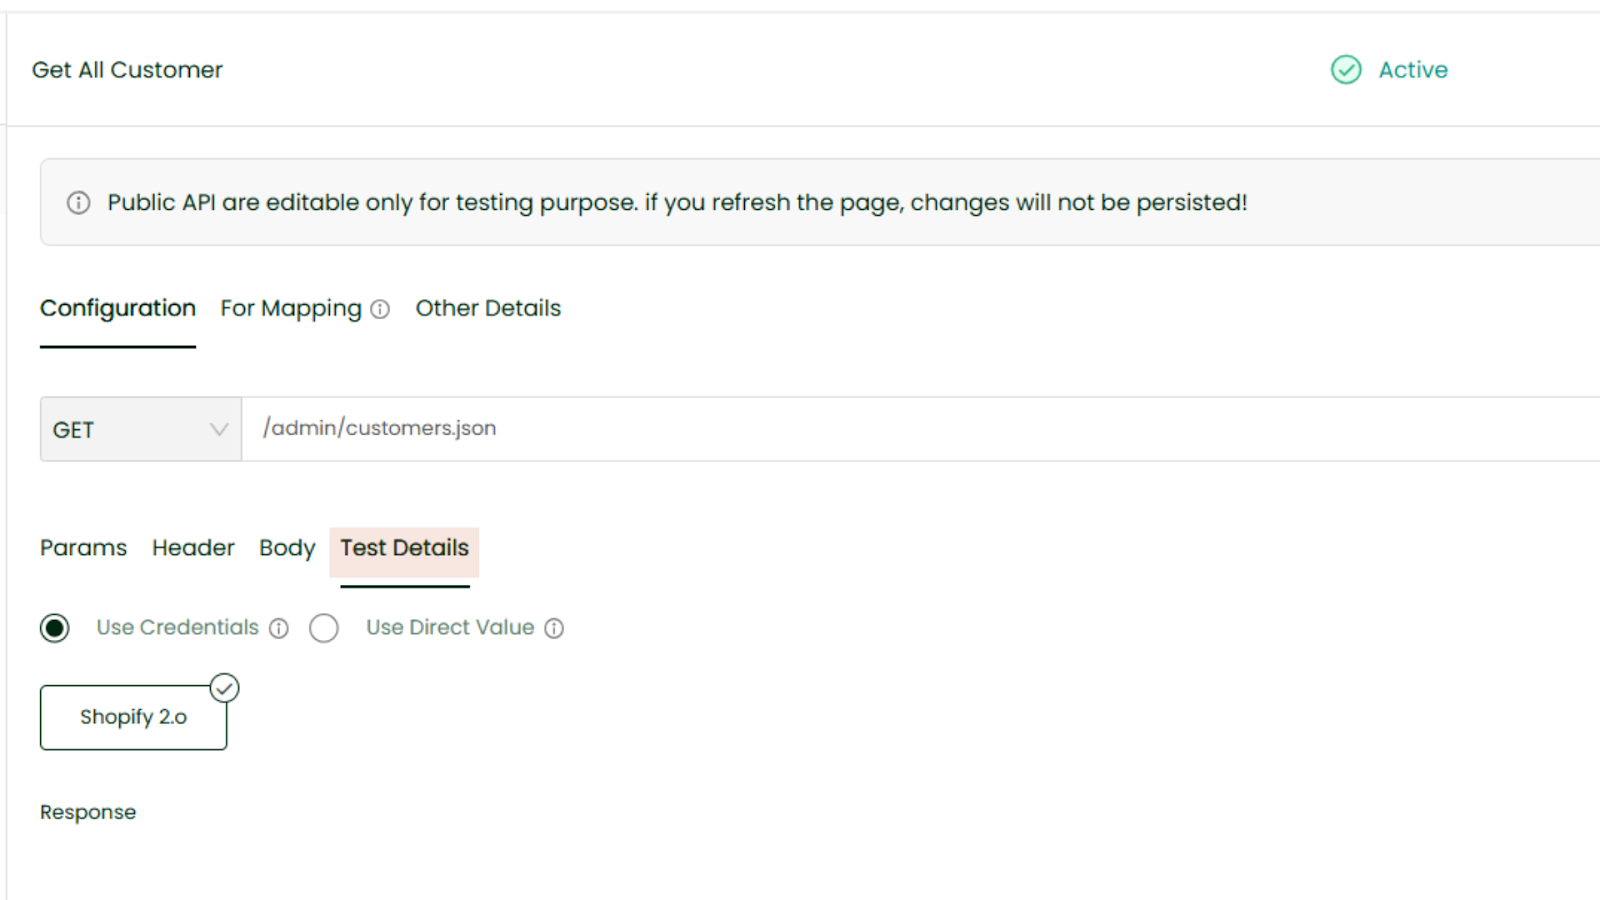
Task: Click the /admin/customers.json URL field
Action: (x=900, y=428)
